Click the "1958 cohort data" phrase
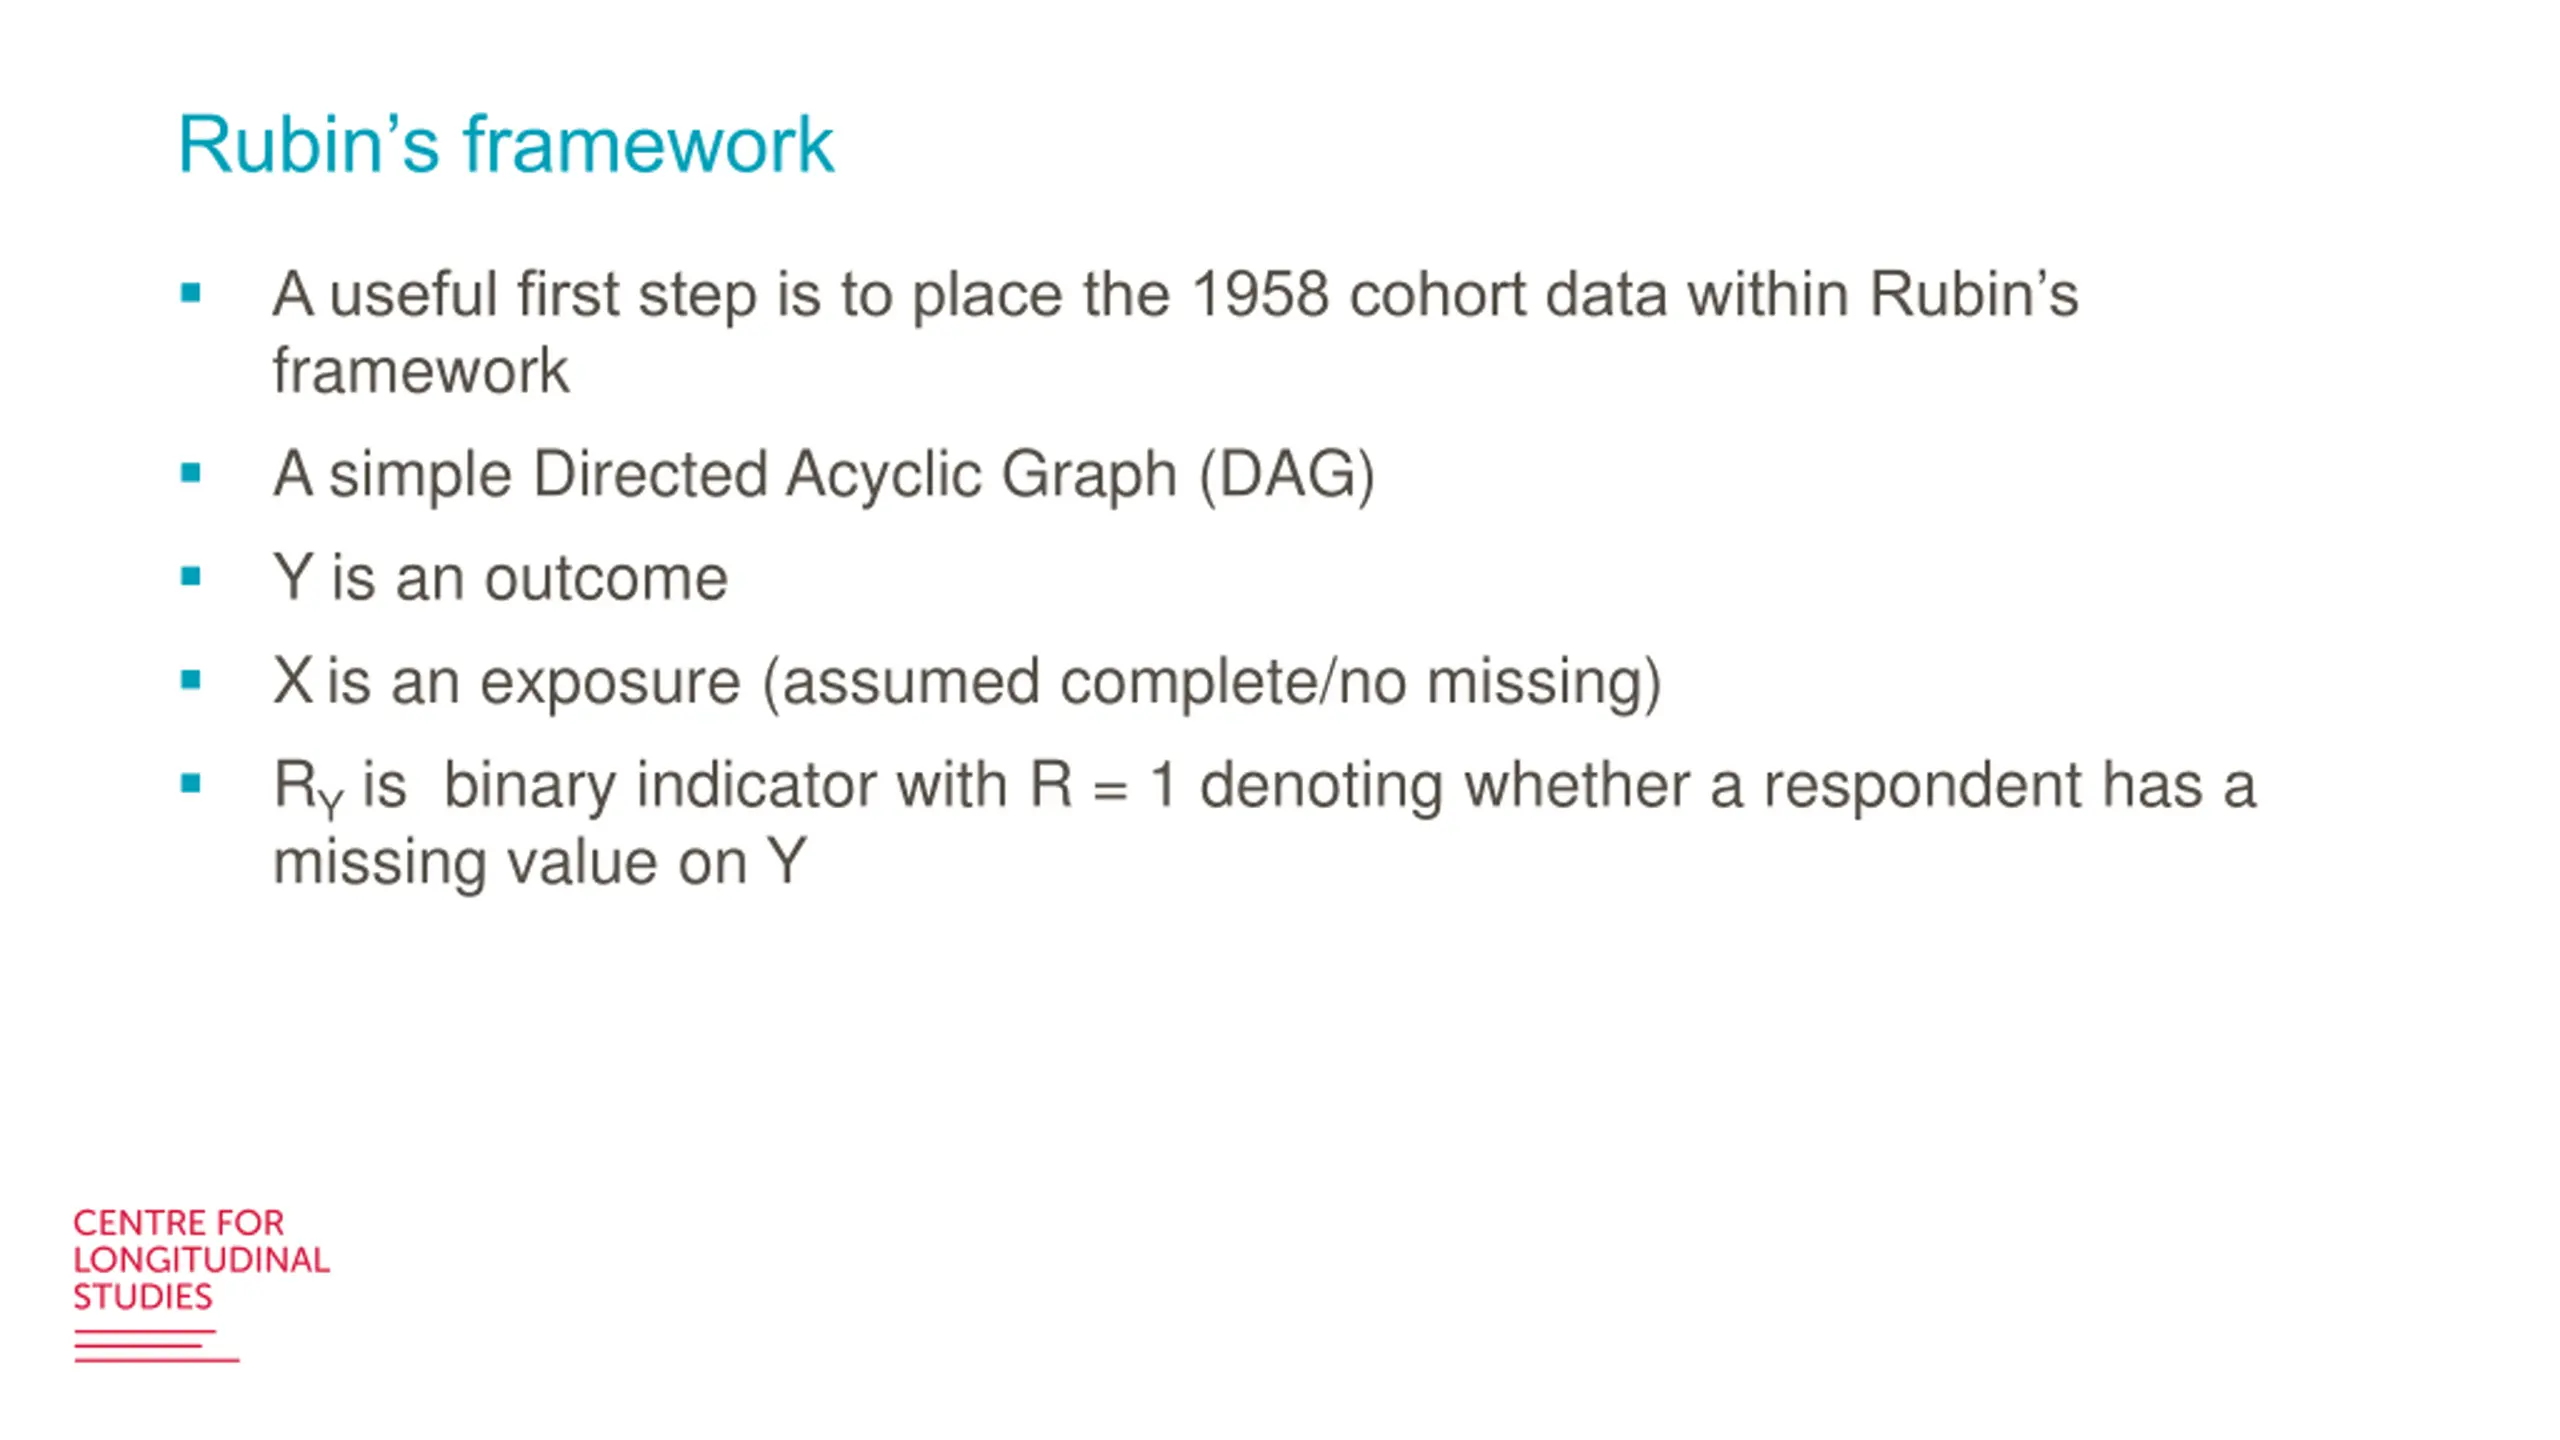The image size is (2560, 1440). [x=1429, y=295]
